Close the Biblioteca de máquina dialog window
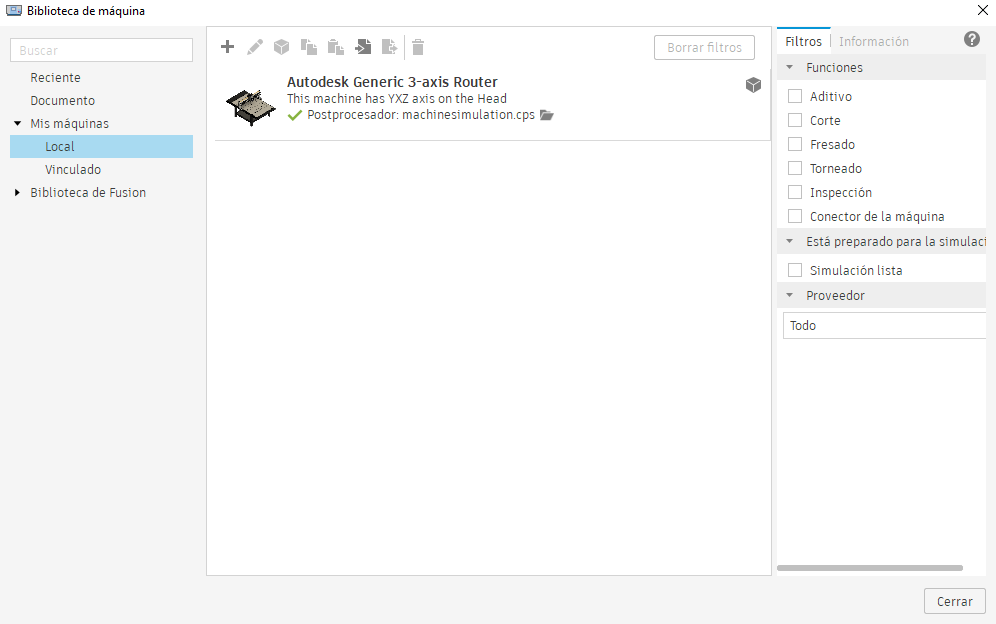 983,10
